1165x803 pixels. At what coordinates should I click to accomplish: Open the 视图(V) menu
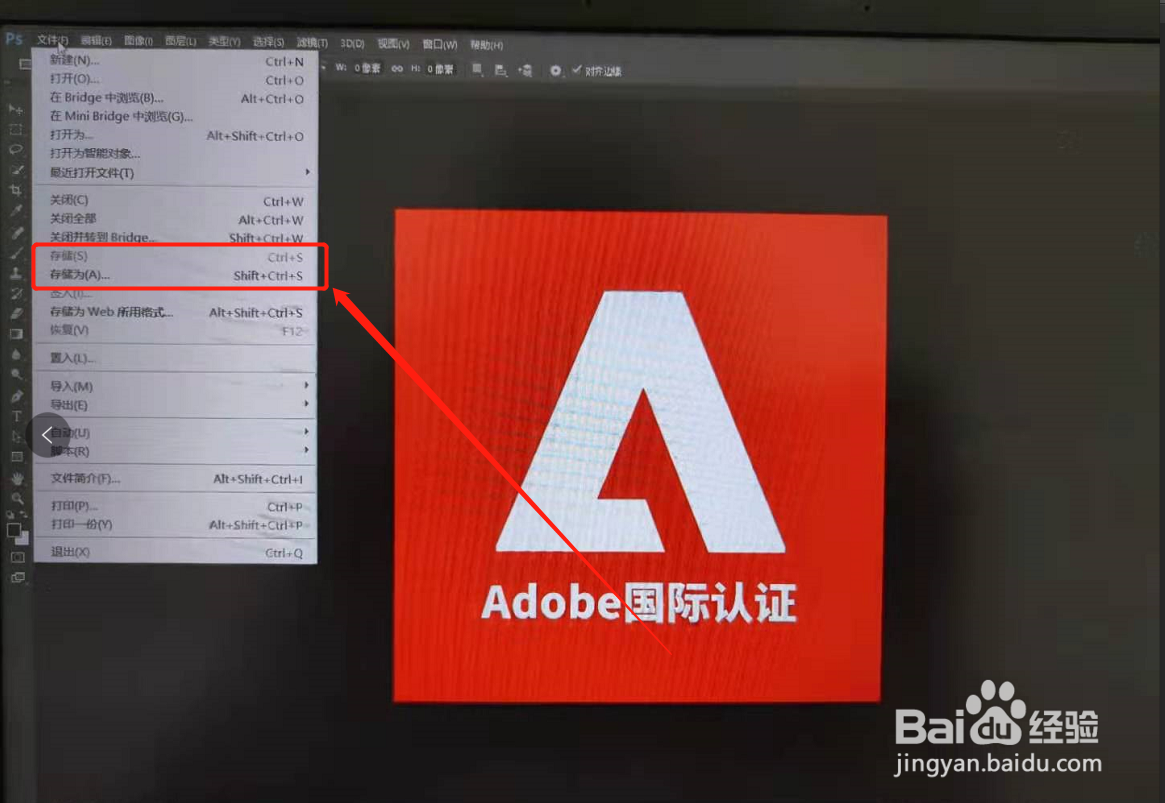click(393, 44)
